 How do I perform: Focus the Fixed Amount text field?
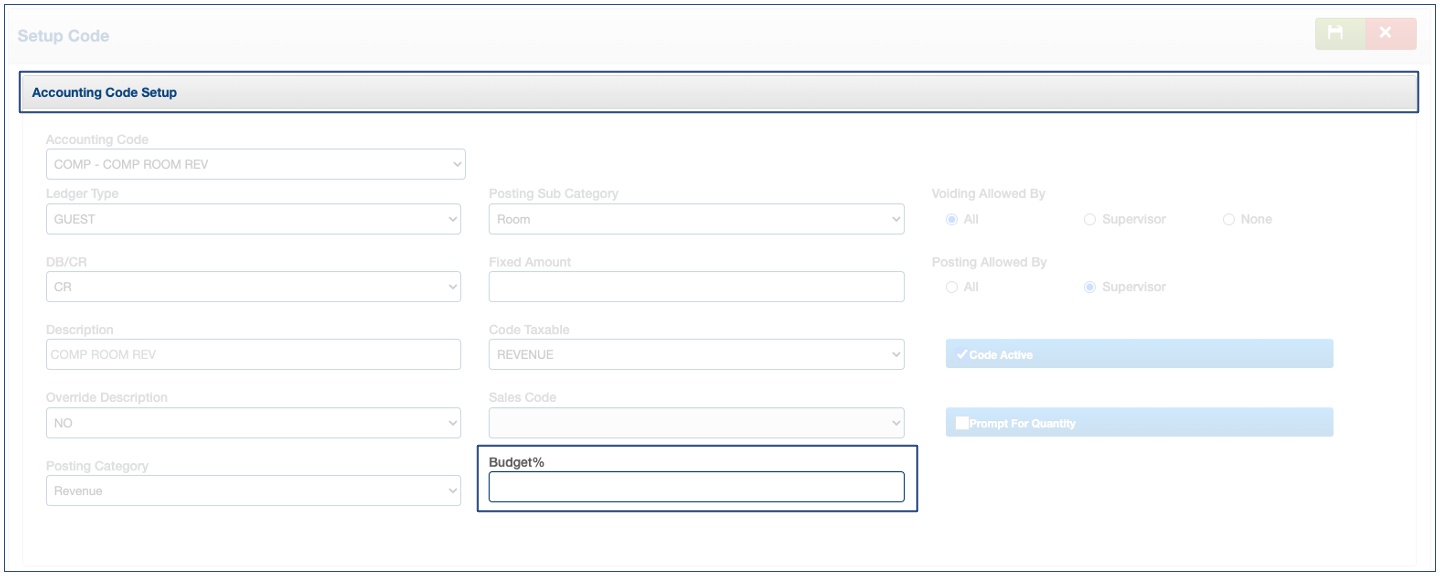pos(696,287)
